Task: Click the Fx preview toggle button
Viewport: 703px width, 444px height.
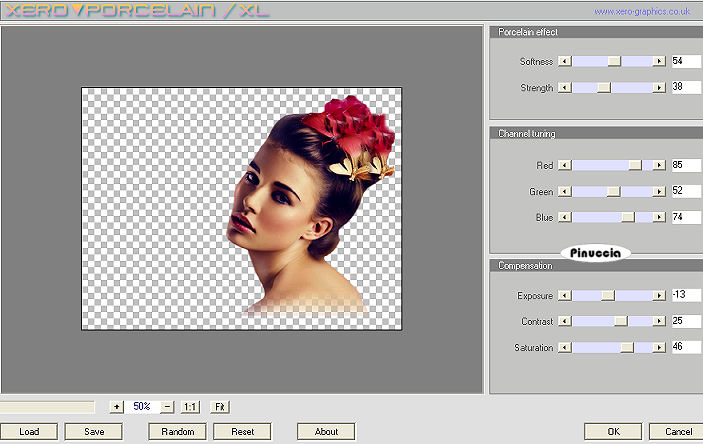Action: (220, 407)
